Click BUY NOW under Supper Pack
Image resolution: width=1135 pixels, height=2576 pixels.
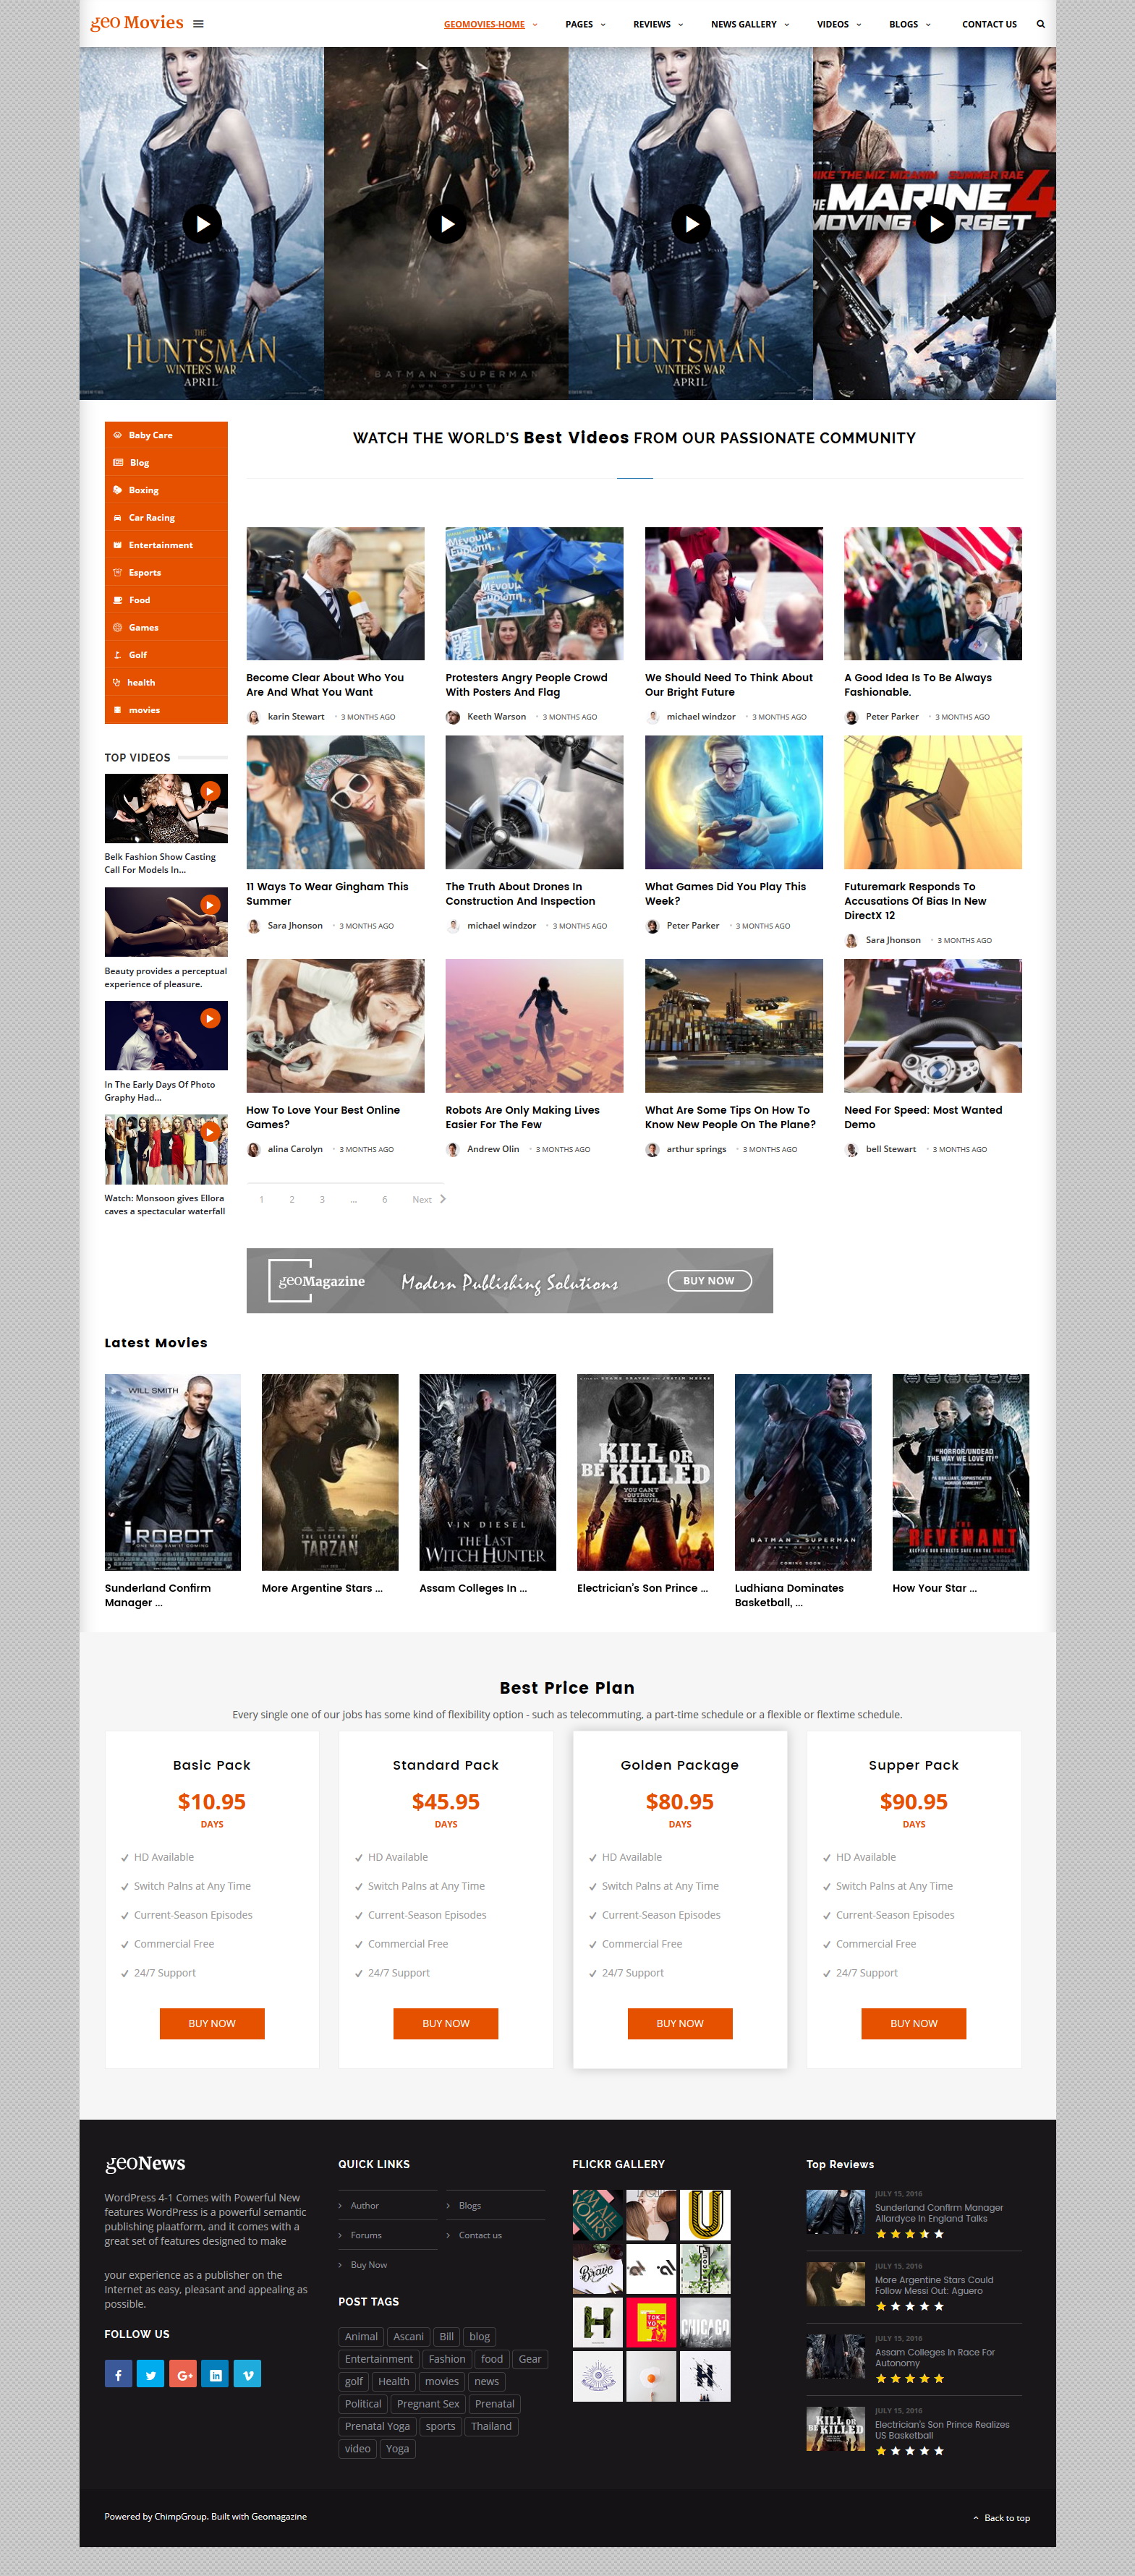[x=914, y=2023]
